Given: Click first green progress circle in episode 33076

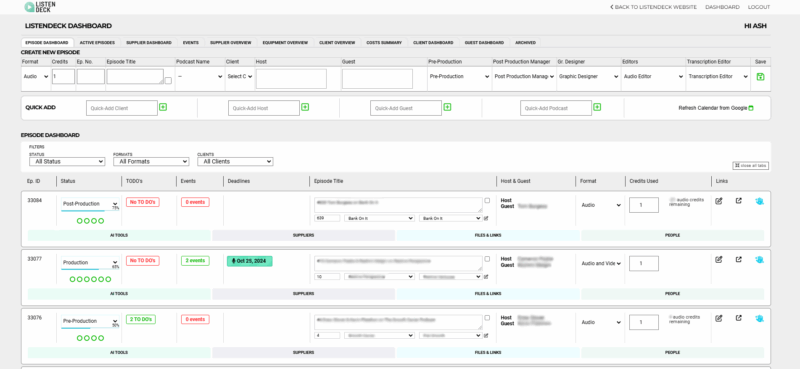Looking at the screenshot, I should (80, 338).
